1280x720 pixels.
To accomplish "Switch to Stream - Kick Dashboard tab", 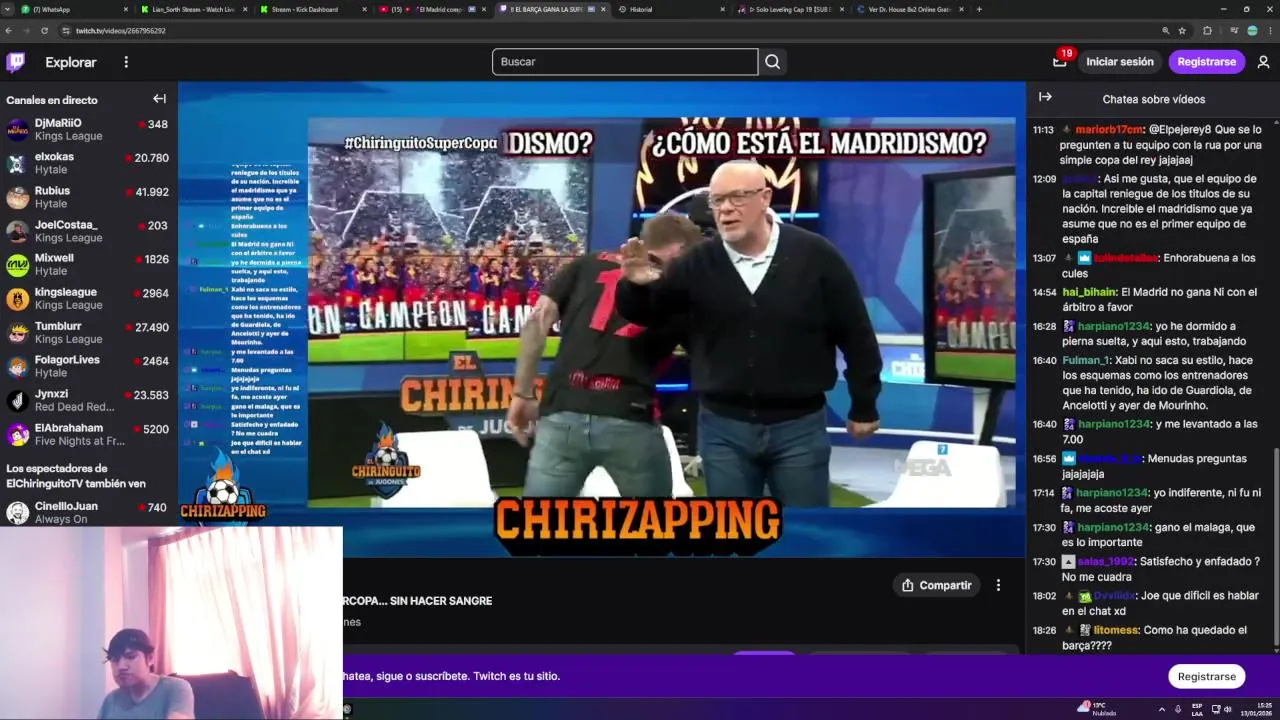I will (x=312, y=9).
